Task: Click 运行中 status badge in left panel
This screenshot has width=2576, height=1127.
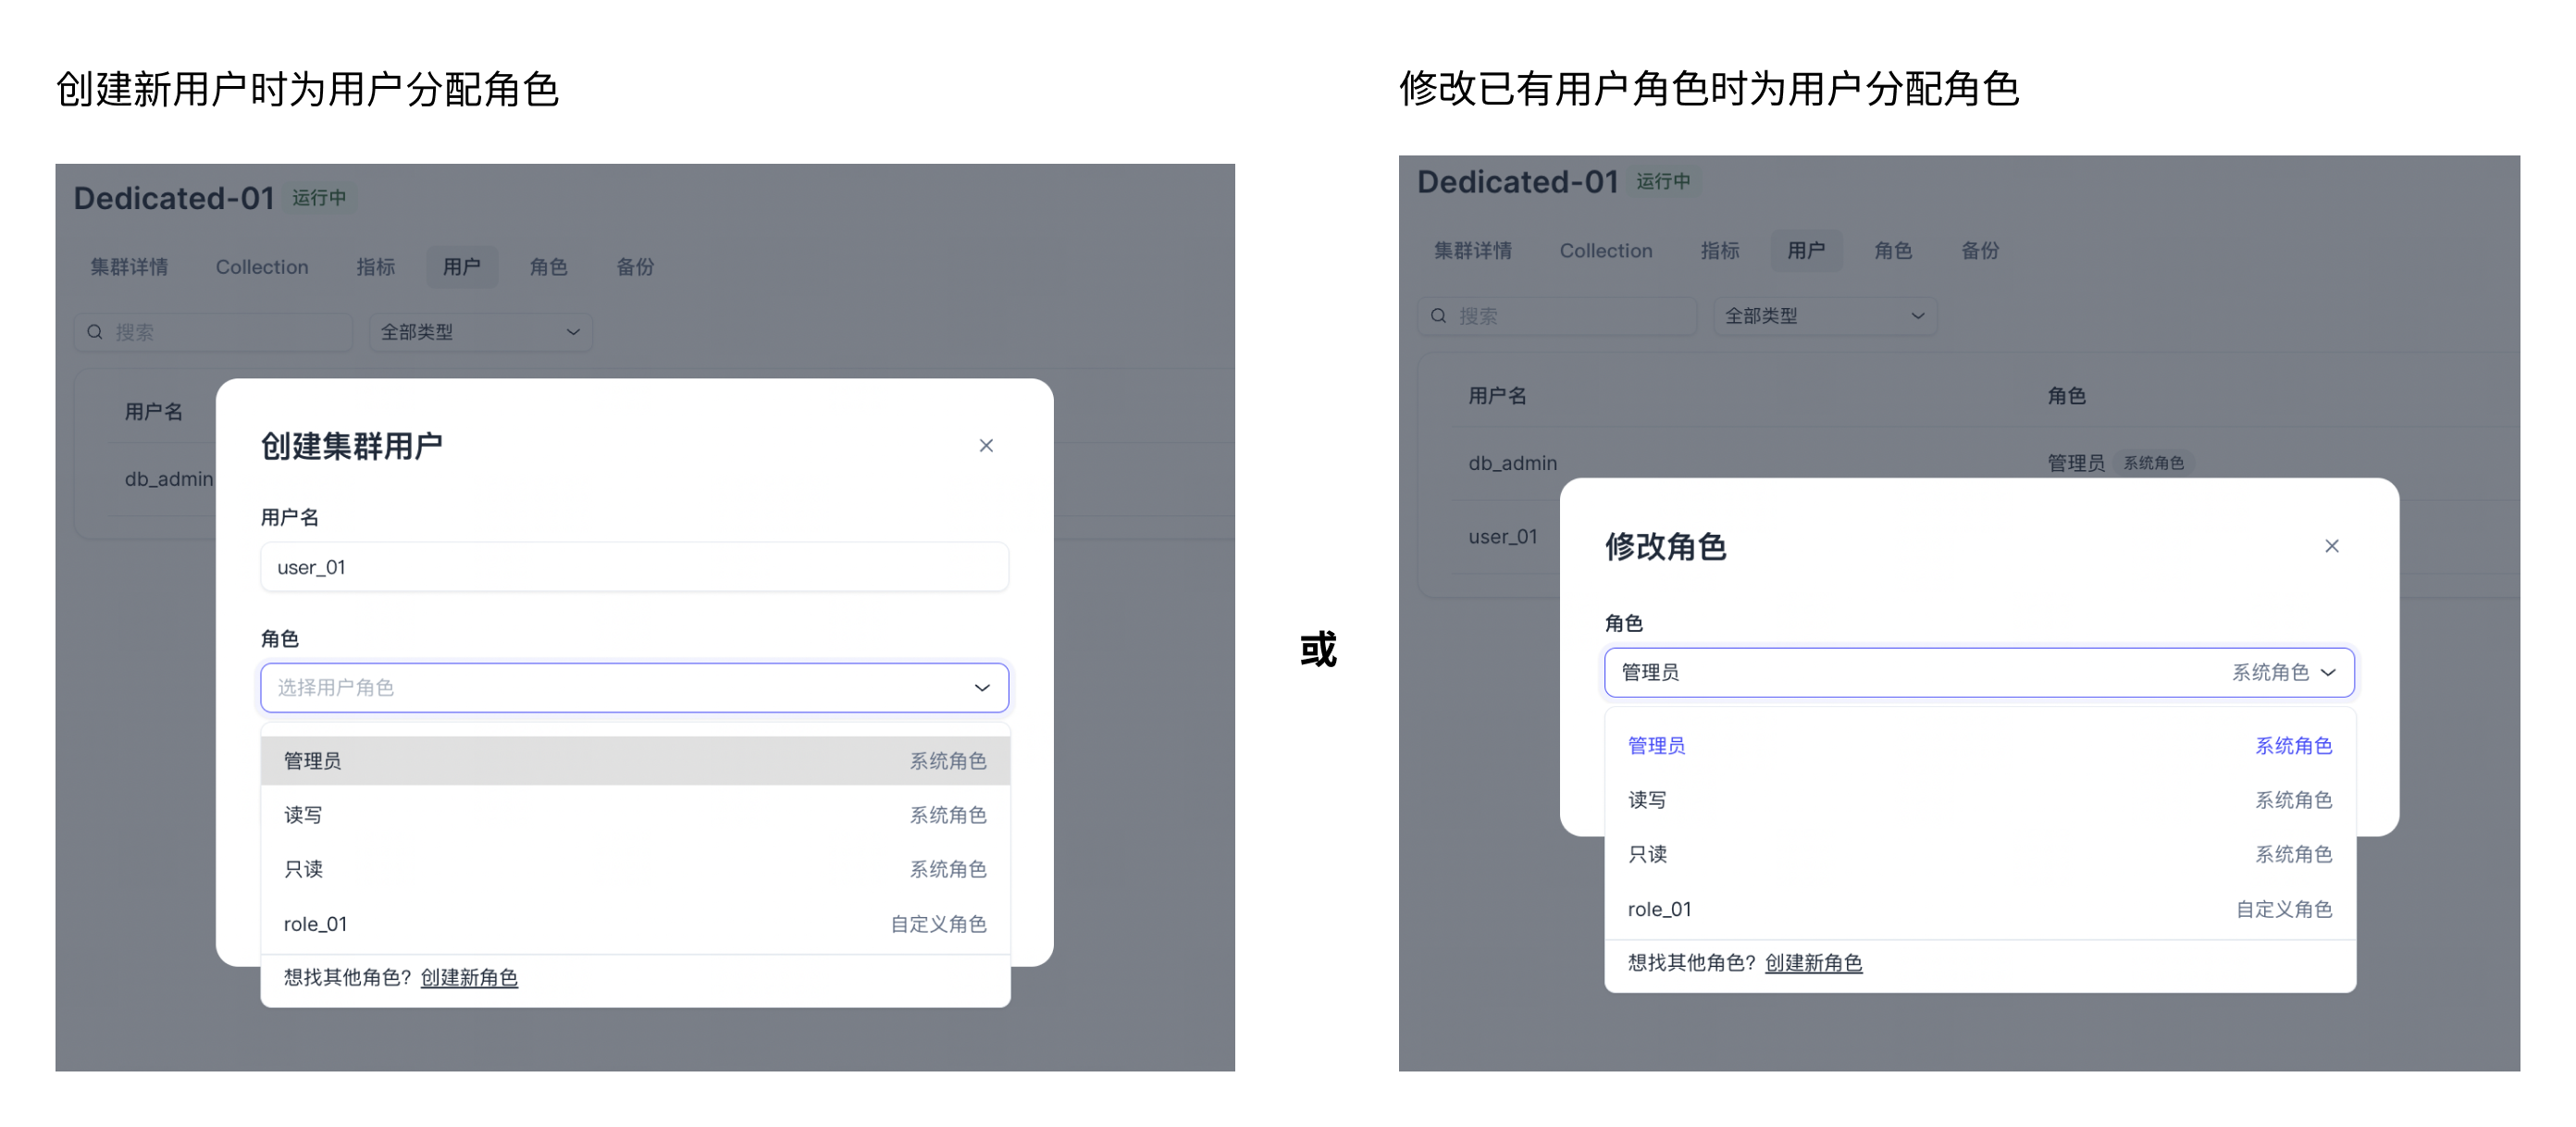Action: [319, 198]
